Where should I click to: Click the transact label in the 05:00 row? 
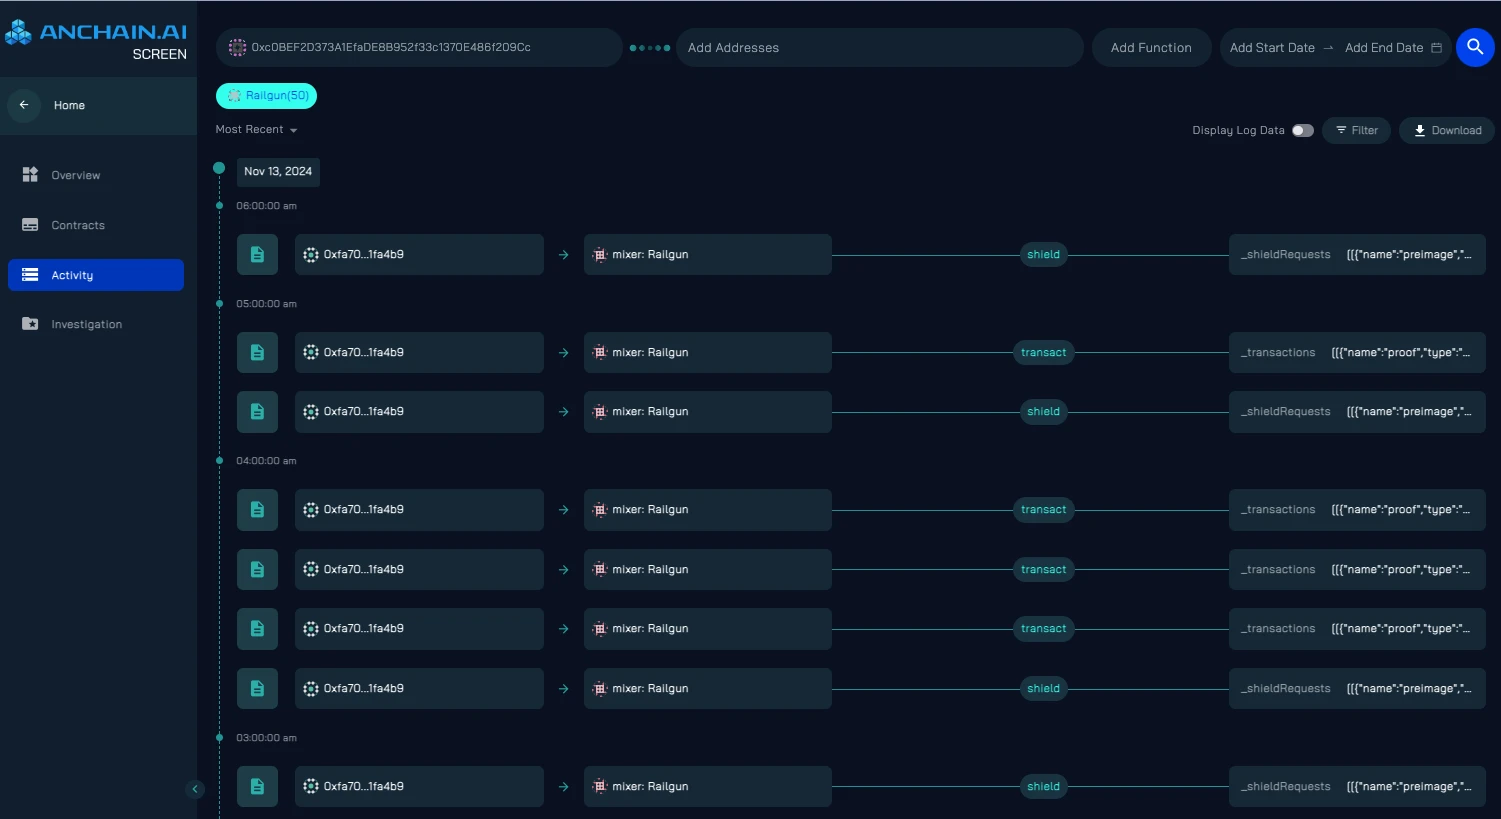tap(1043, 352)
